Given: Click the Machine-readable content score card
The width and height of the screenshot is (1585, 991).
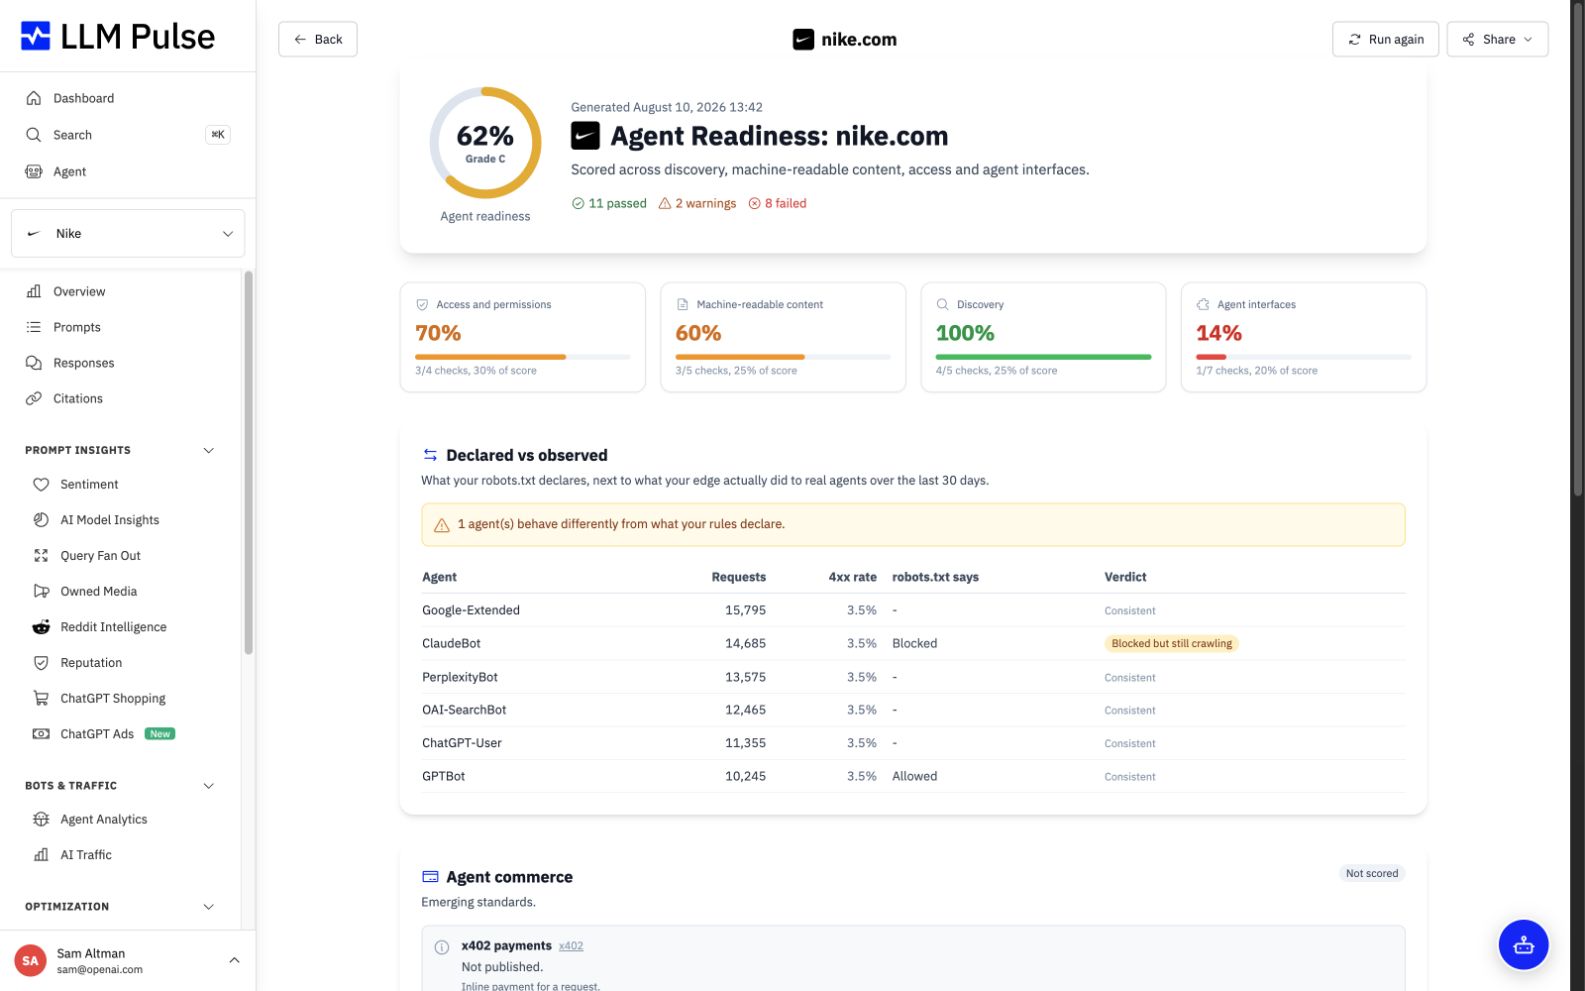Looking at the screenshot, I should pos(783,337).
